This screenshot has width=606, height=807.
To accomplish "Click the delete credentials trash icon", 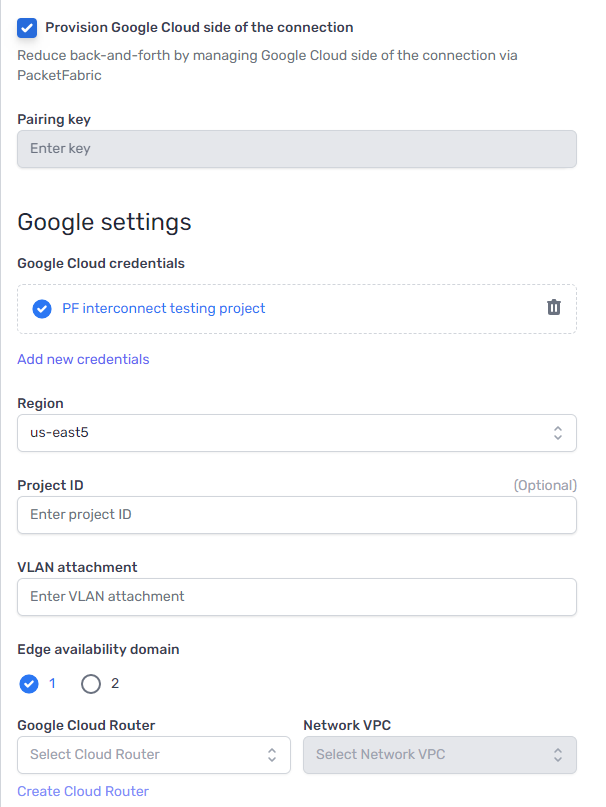I will click(554, 308).
